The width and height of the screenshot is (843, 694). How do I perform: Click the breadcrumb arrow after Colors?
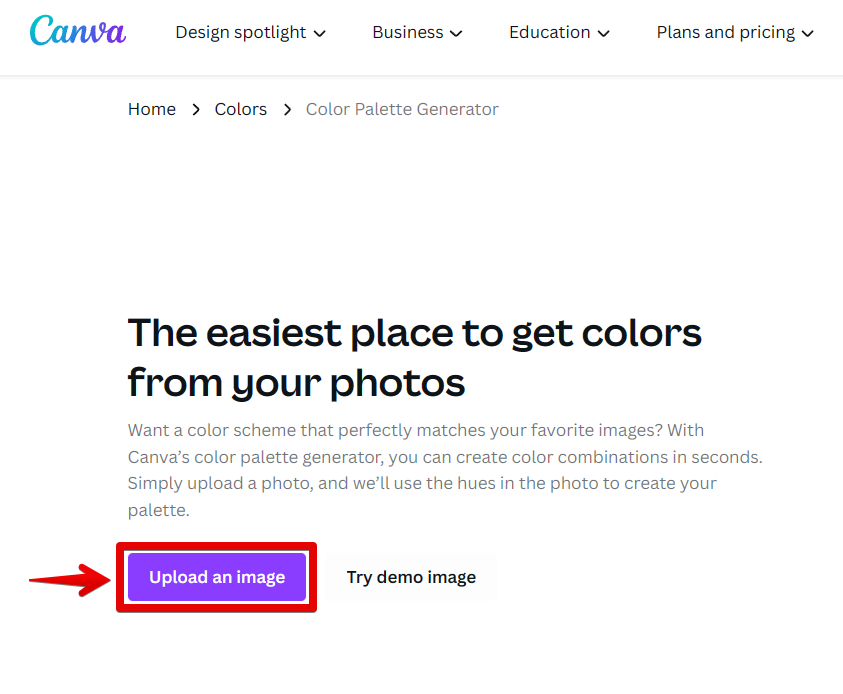coord(287,109)
